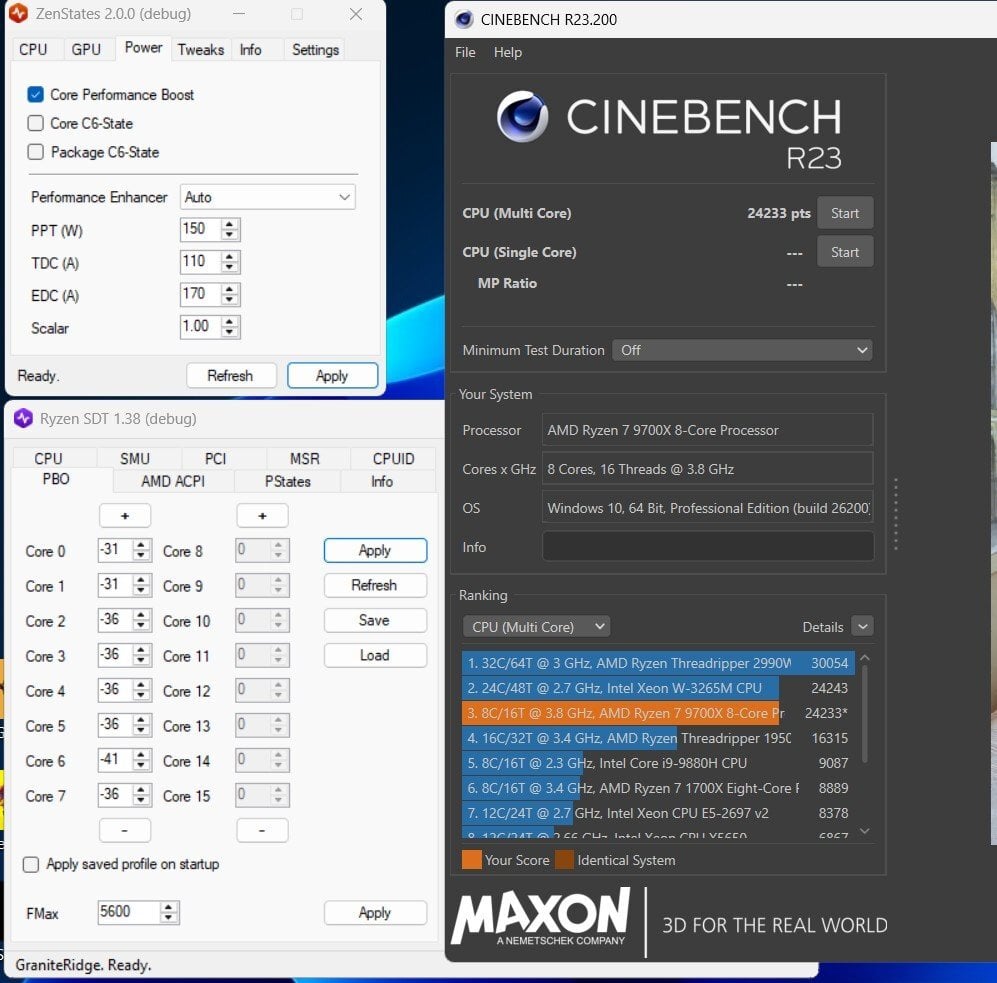
Task: Click the ranking list scrollbar
Action: (x=865, y=715)
